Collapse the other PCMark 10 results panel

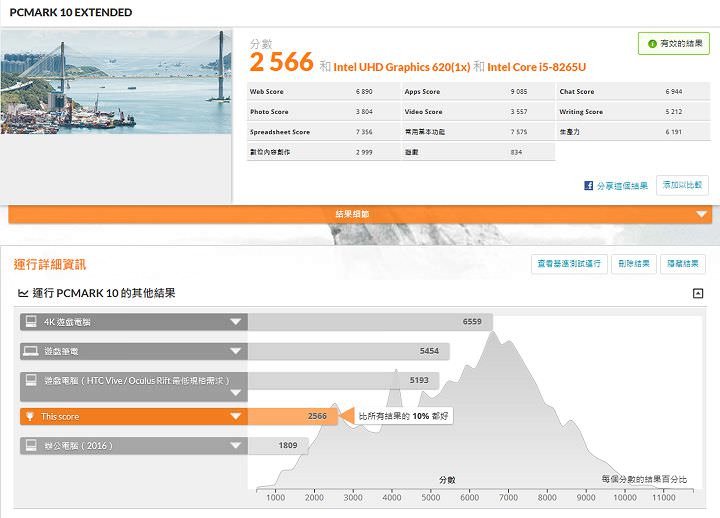[697, 293]
